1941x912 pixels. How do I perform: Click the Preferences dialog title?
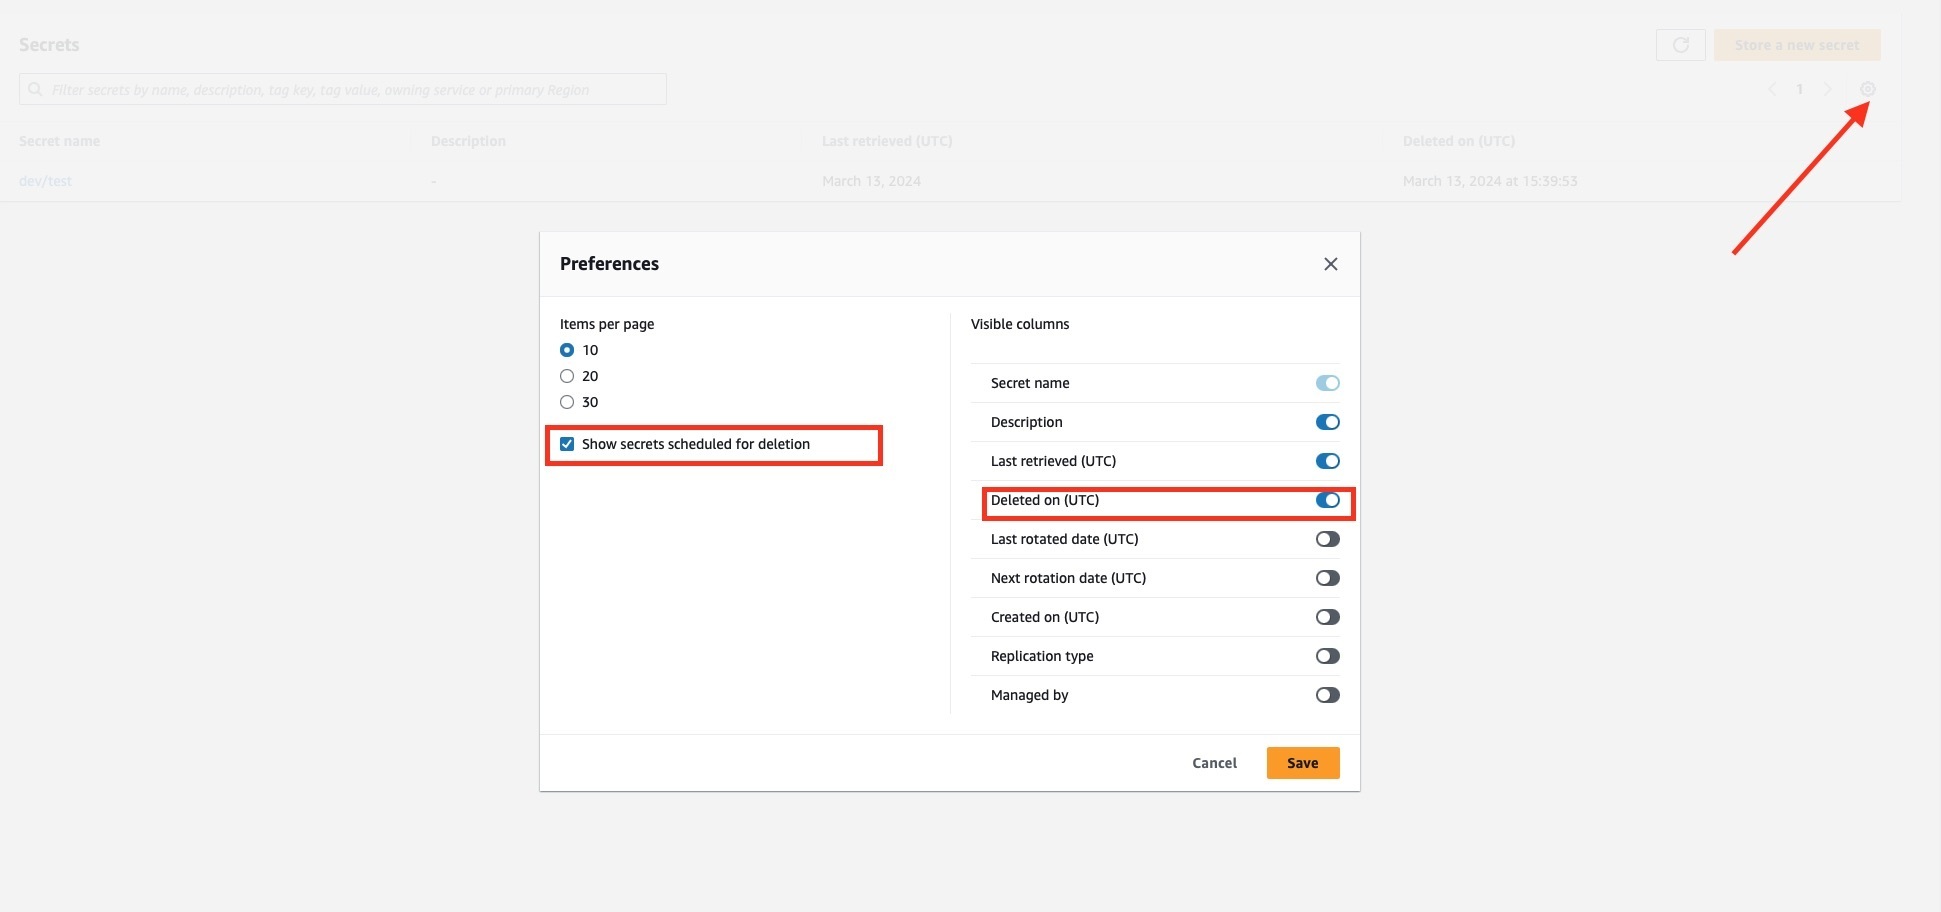point(609,264)
